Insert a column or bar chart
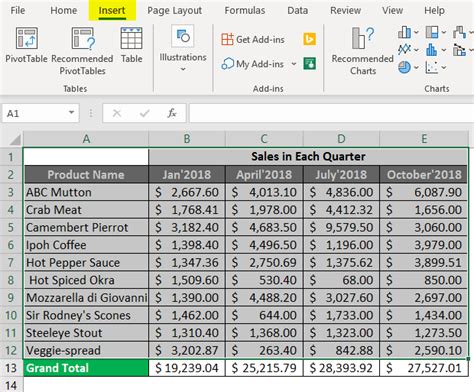This screenshot has height=392, width=474. coord(404,32)
